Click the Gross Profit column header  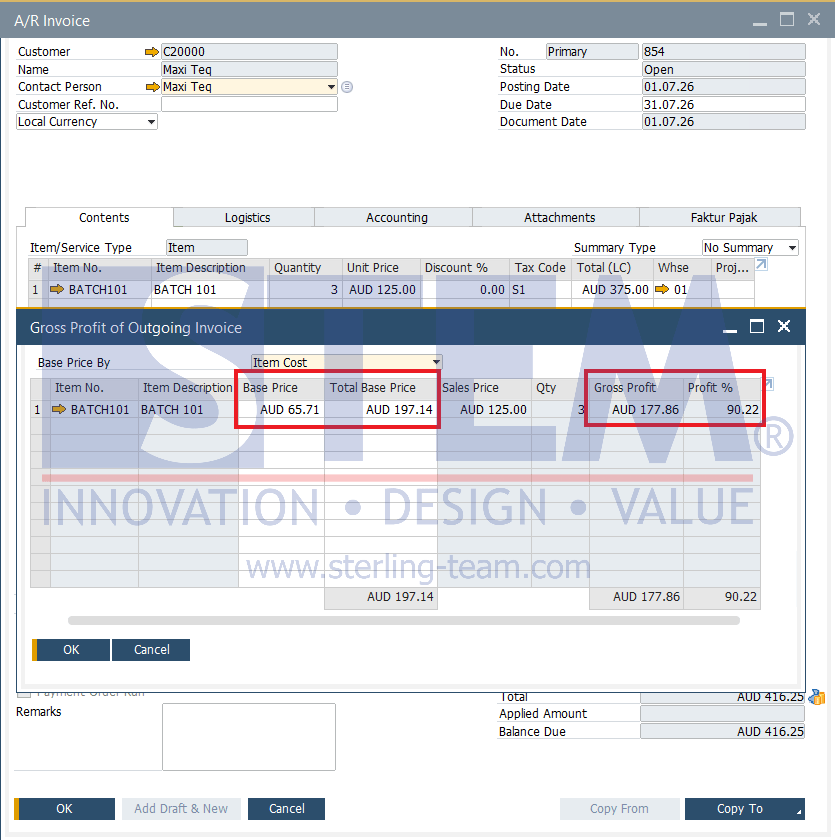pos(636,388)
